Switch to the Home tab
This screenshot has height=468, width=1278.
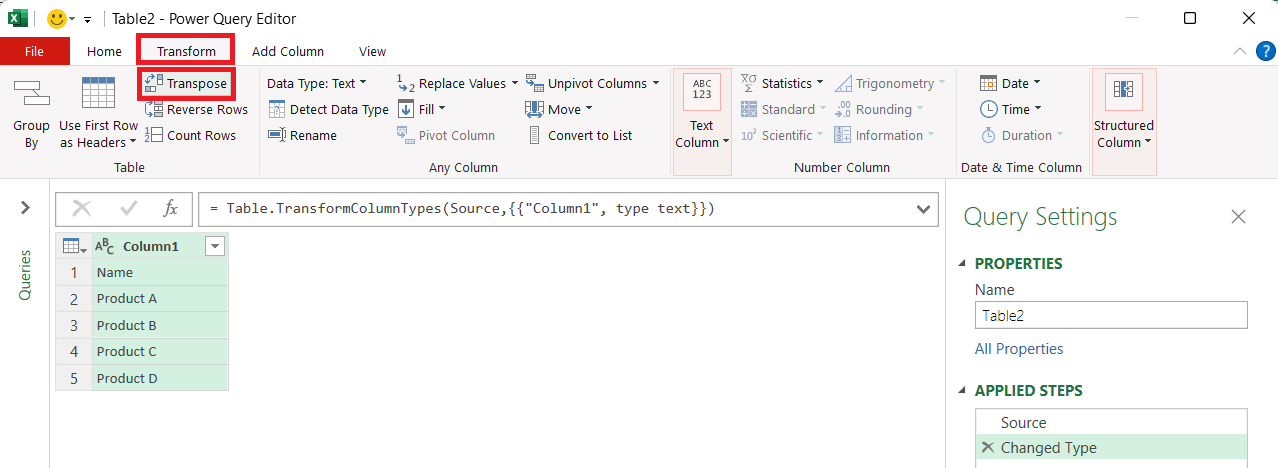104,51
